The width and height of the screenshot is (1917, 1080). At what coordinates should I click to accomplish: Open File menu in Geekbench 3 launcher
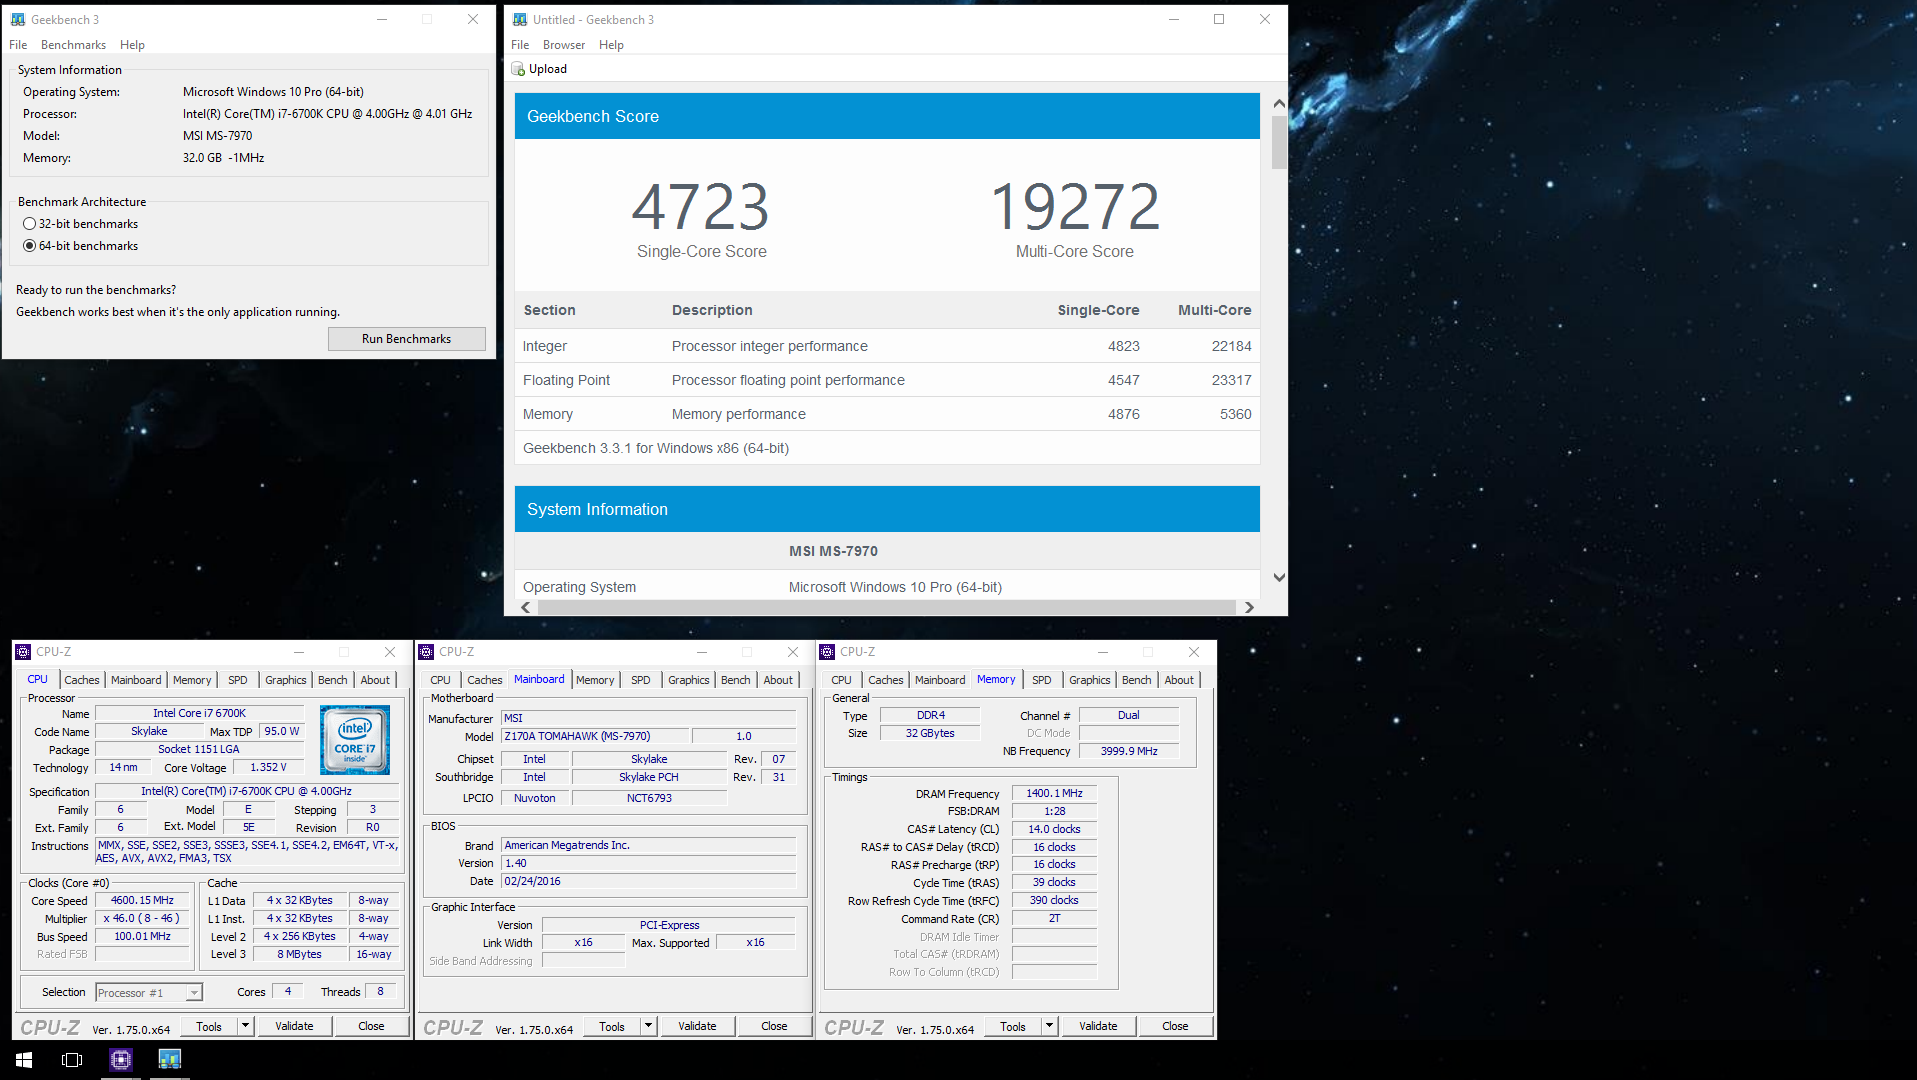(18, 45)
